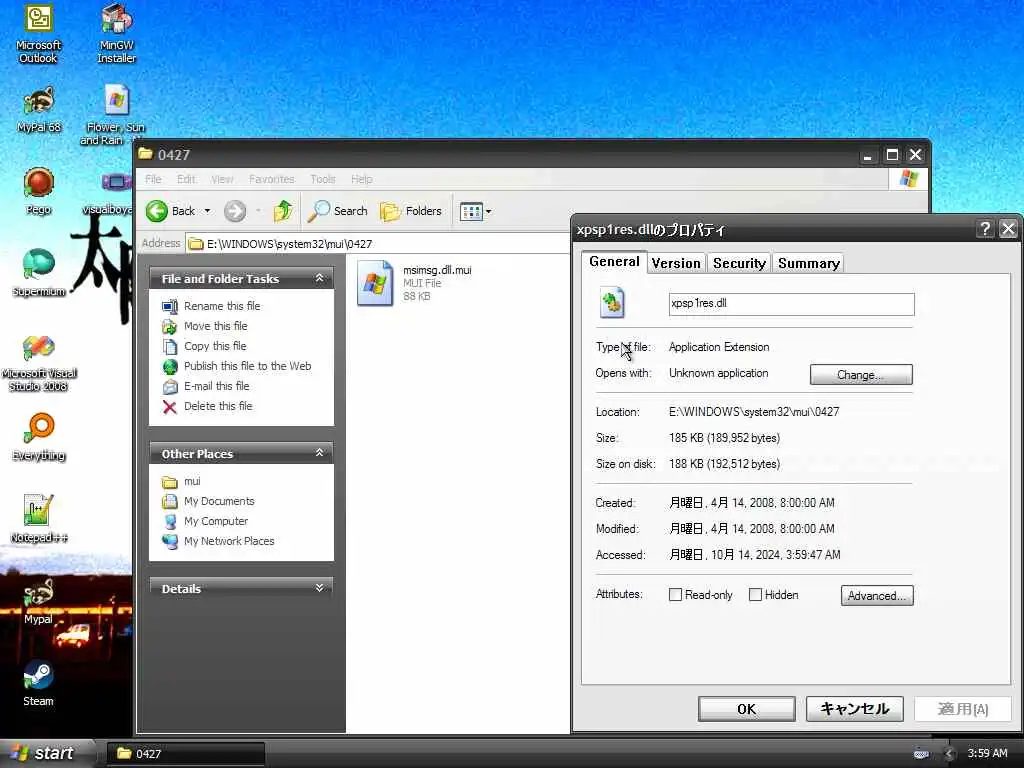Click the xpsp1res.dll filename field
Screen dimensions: 1024x768
[x=792, y=304]
